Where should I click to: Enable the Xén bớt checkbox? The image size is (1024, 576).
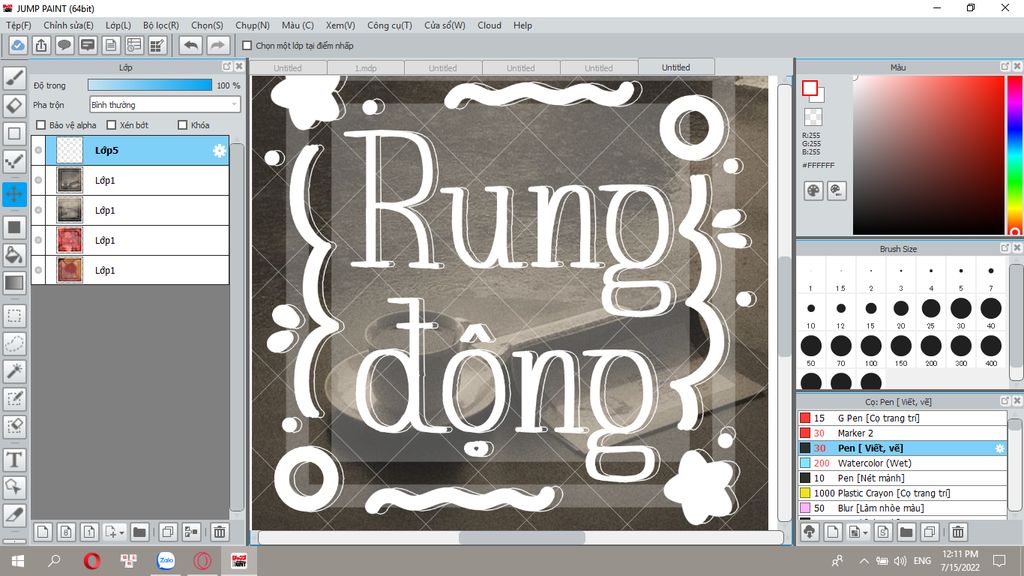[111, 125]
